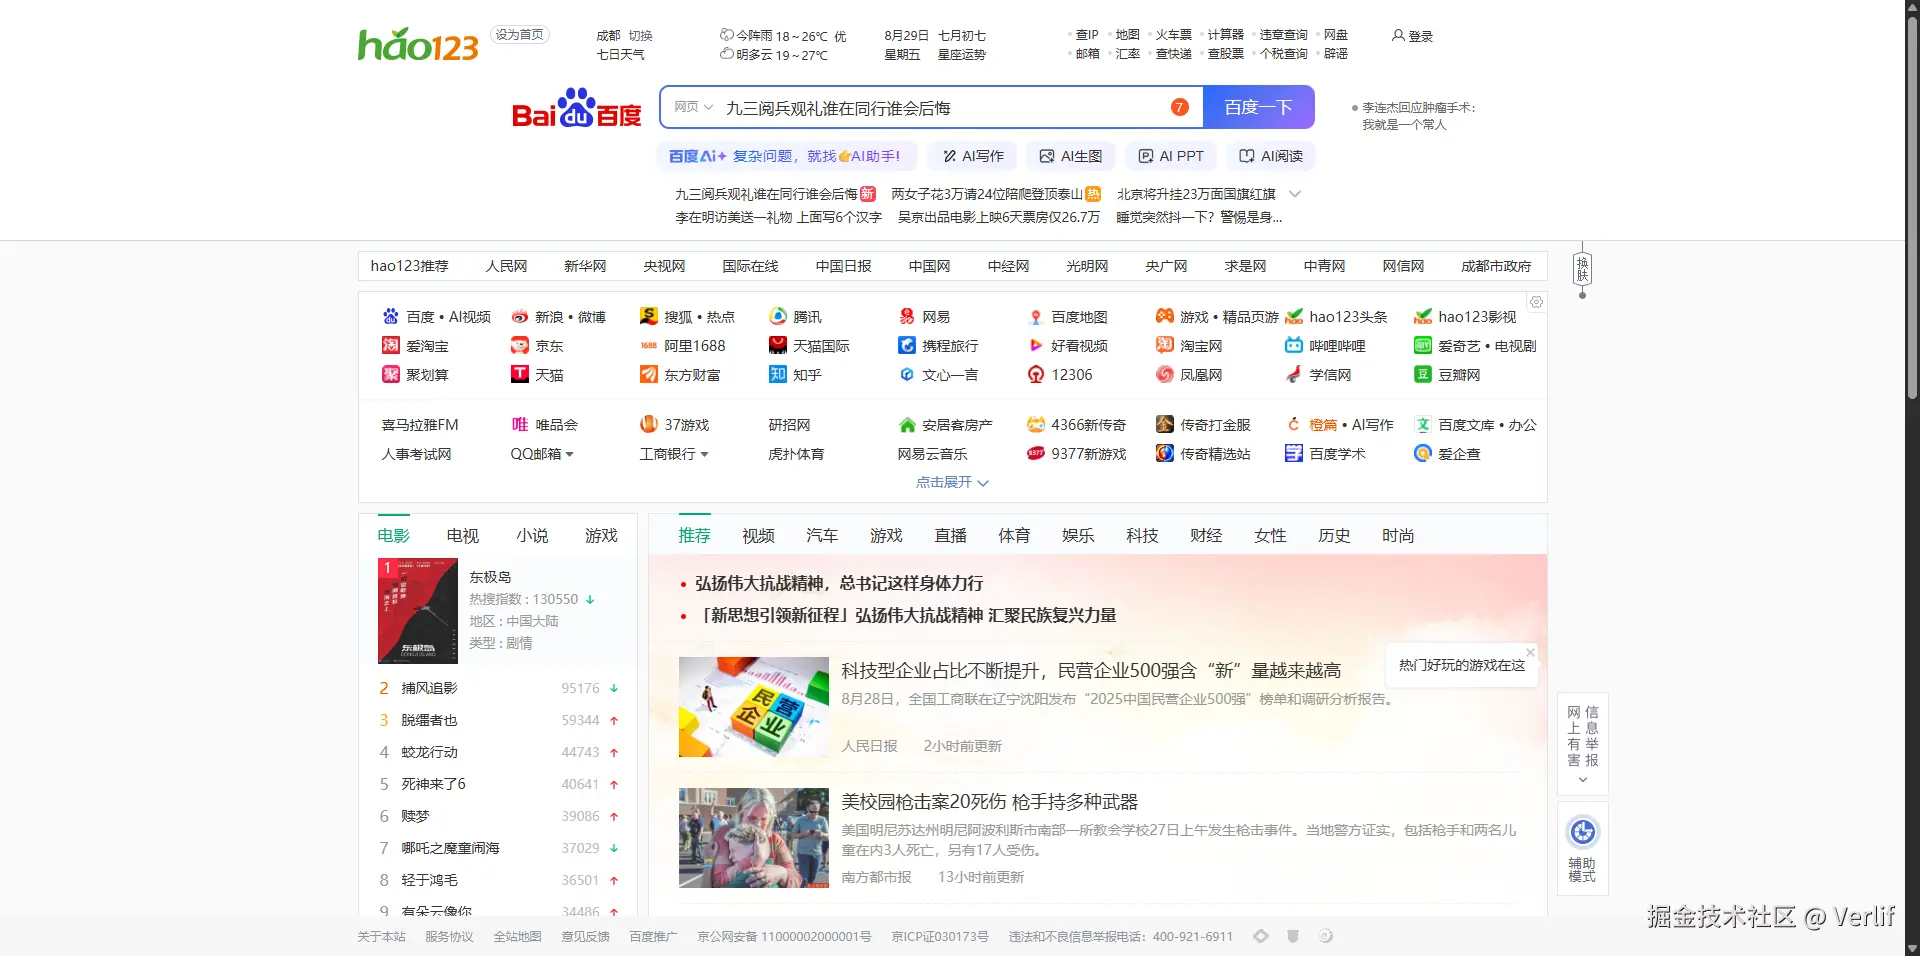Click the AI写作 button
This screenshot has width=1920, height=956.
point(972,156)
